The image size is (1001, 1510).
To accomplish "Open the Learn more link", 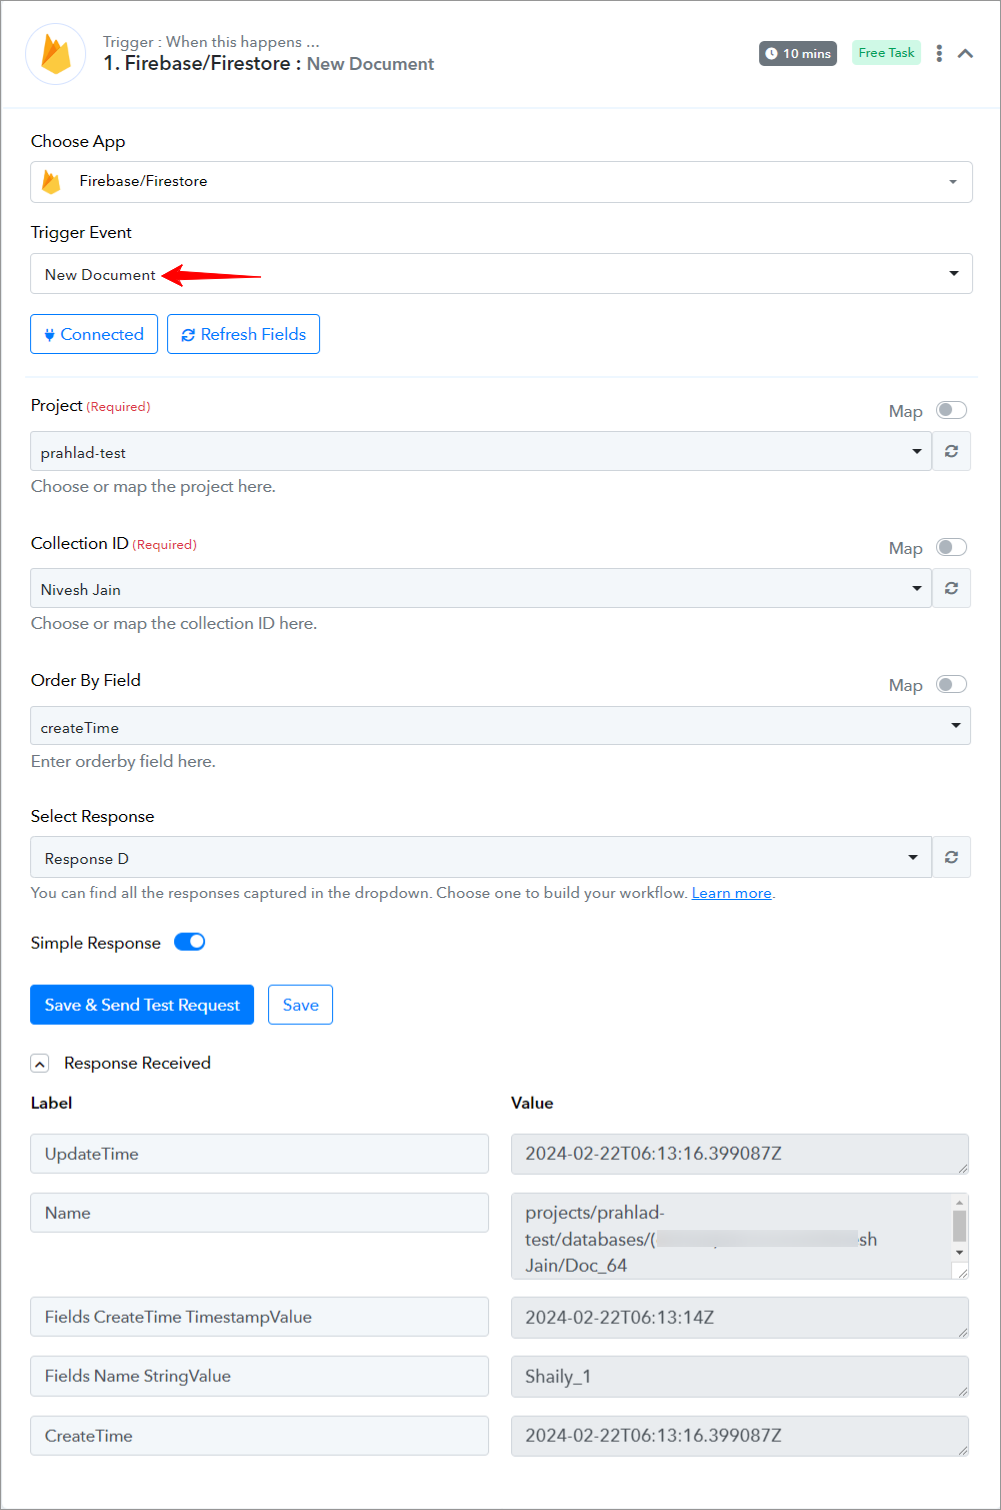I will [731, 893].
